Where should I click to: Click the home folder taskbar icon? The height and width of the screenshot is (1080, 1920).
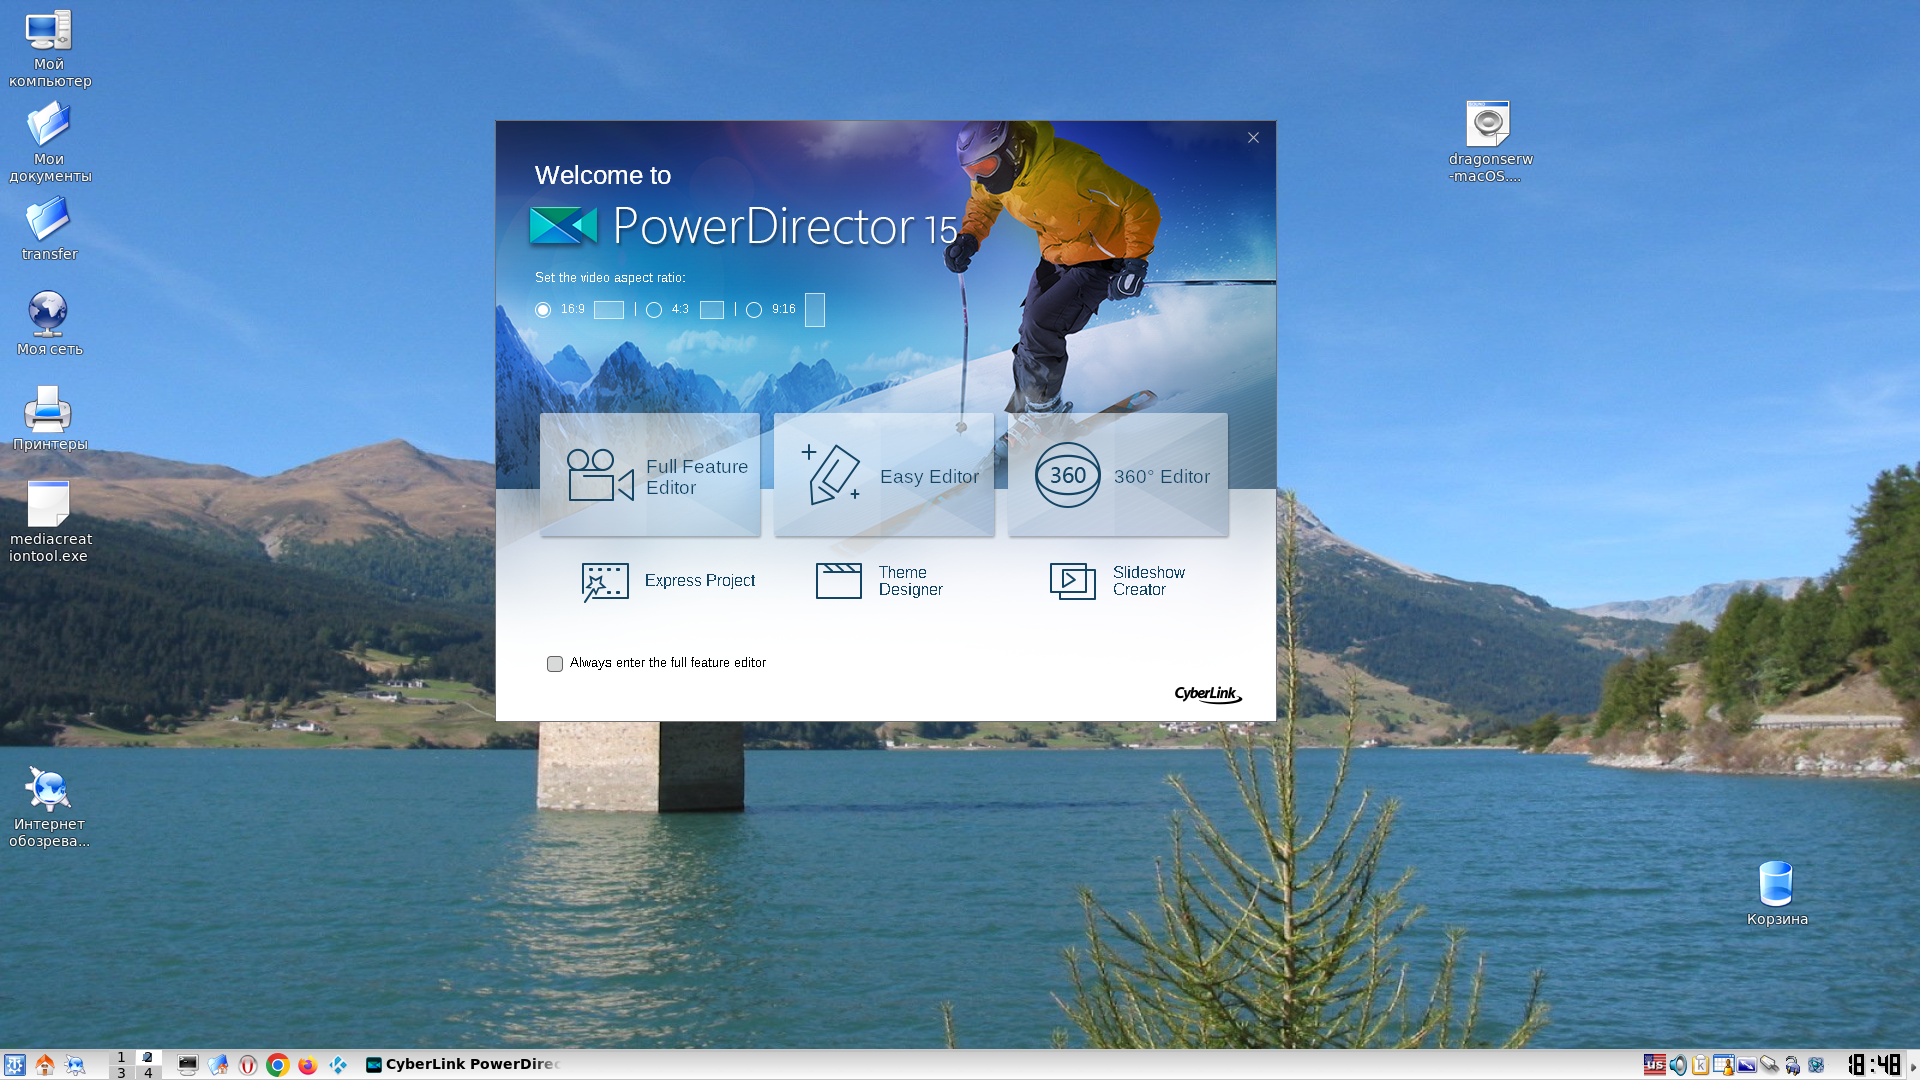pos(45,1065)
